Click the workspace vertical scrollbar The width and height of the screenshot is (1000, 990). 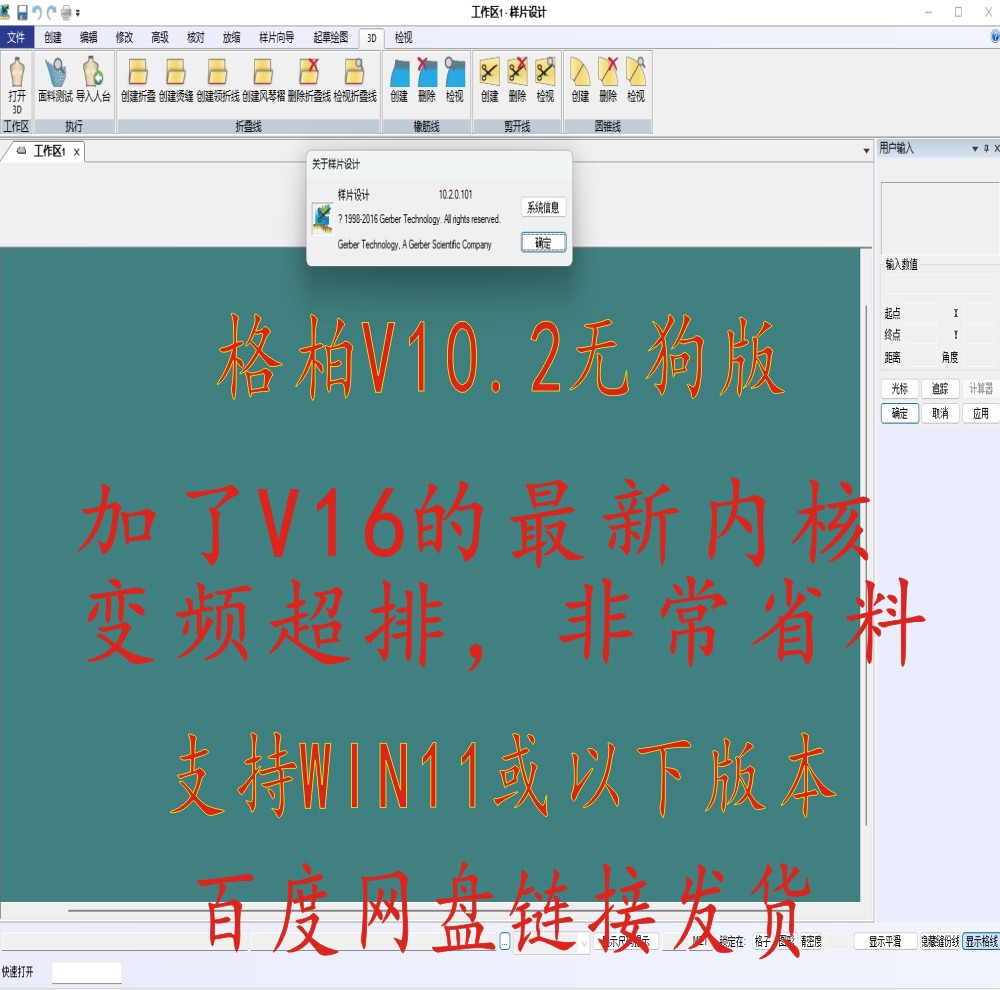tap(866, 565)
